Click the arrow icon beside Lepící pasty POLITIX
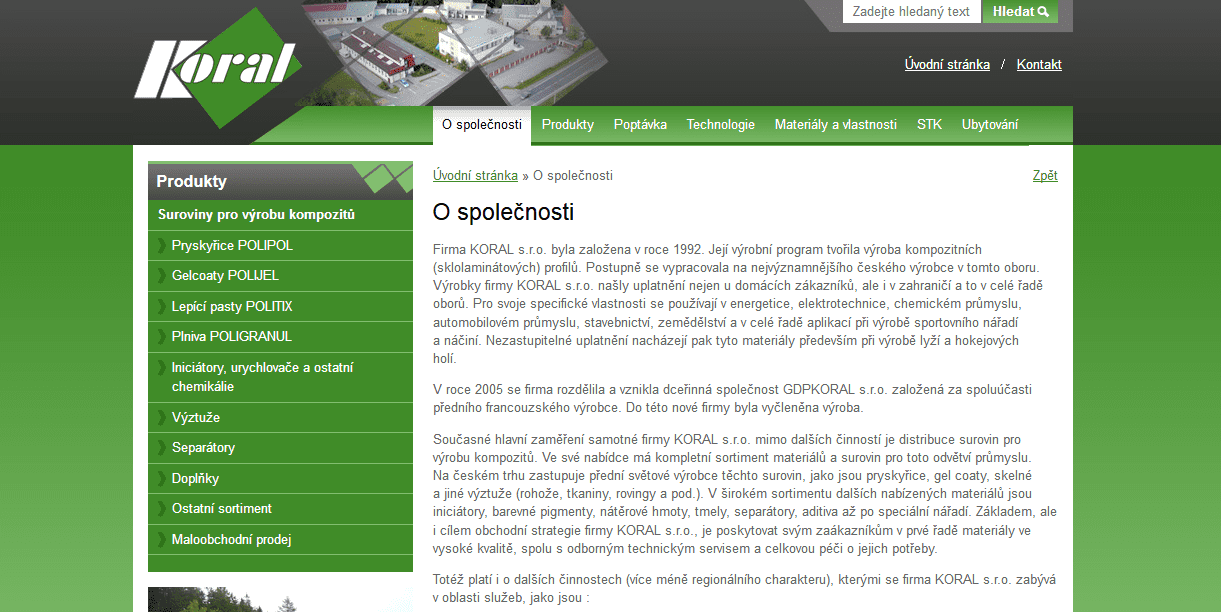This screenshot has width=1221, height=612. tap(161, 306)
